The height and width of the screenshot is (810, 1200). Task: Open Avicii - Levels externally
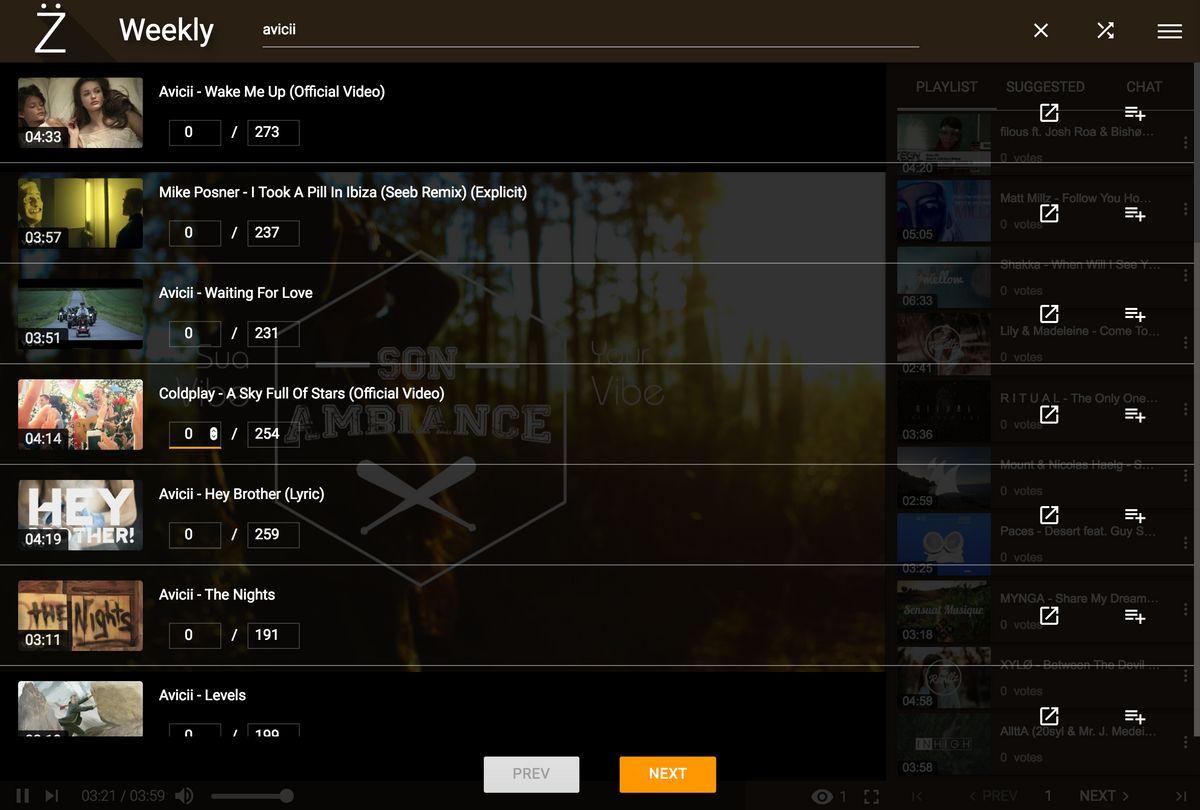pos(1049,716)
